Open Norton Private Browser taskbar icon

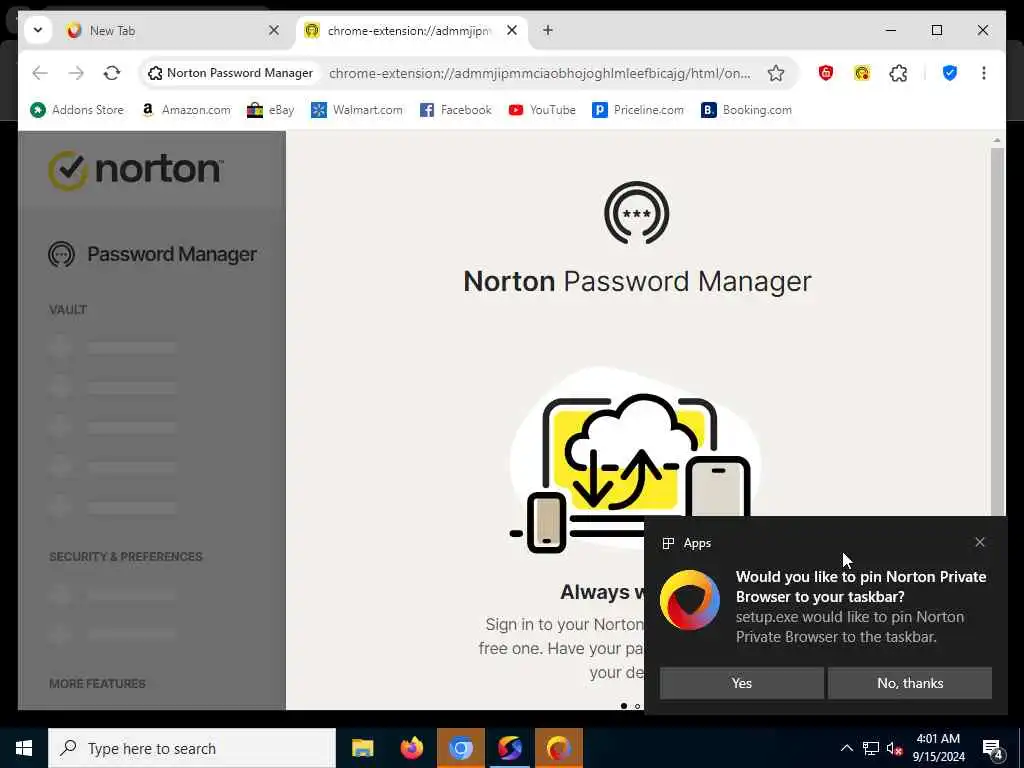pos(558,748)
